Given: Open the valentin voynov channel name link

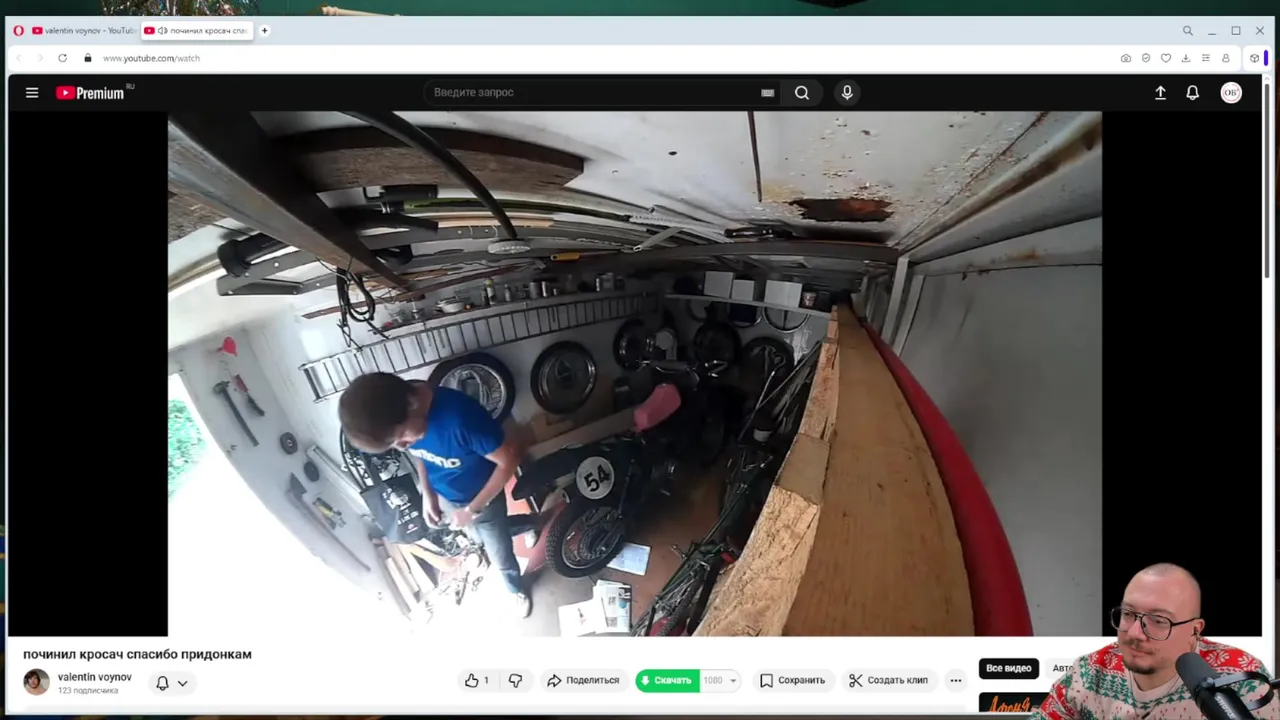Looking at the screenshot, I should point(94,677).
